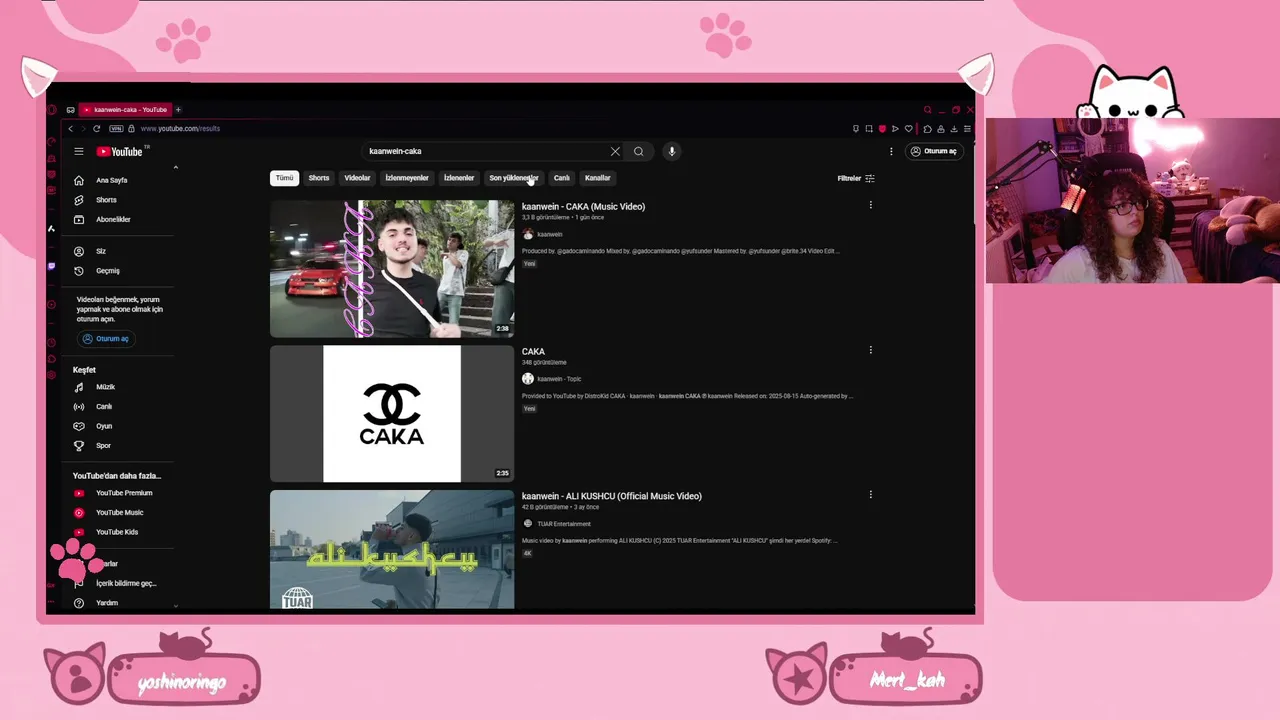Select the Shorts filter chip

[x=319, y=178]
